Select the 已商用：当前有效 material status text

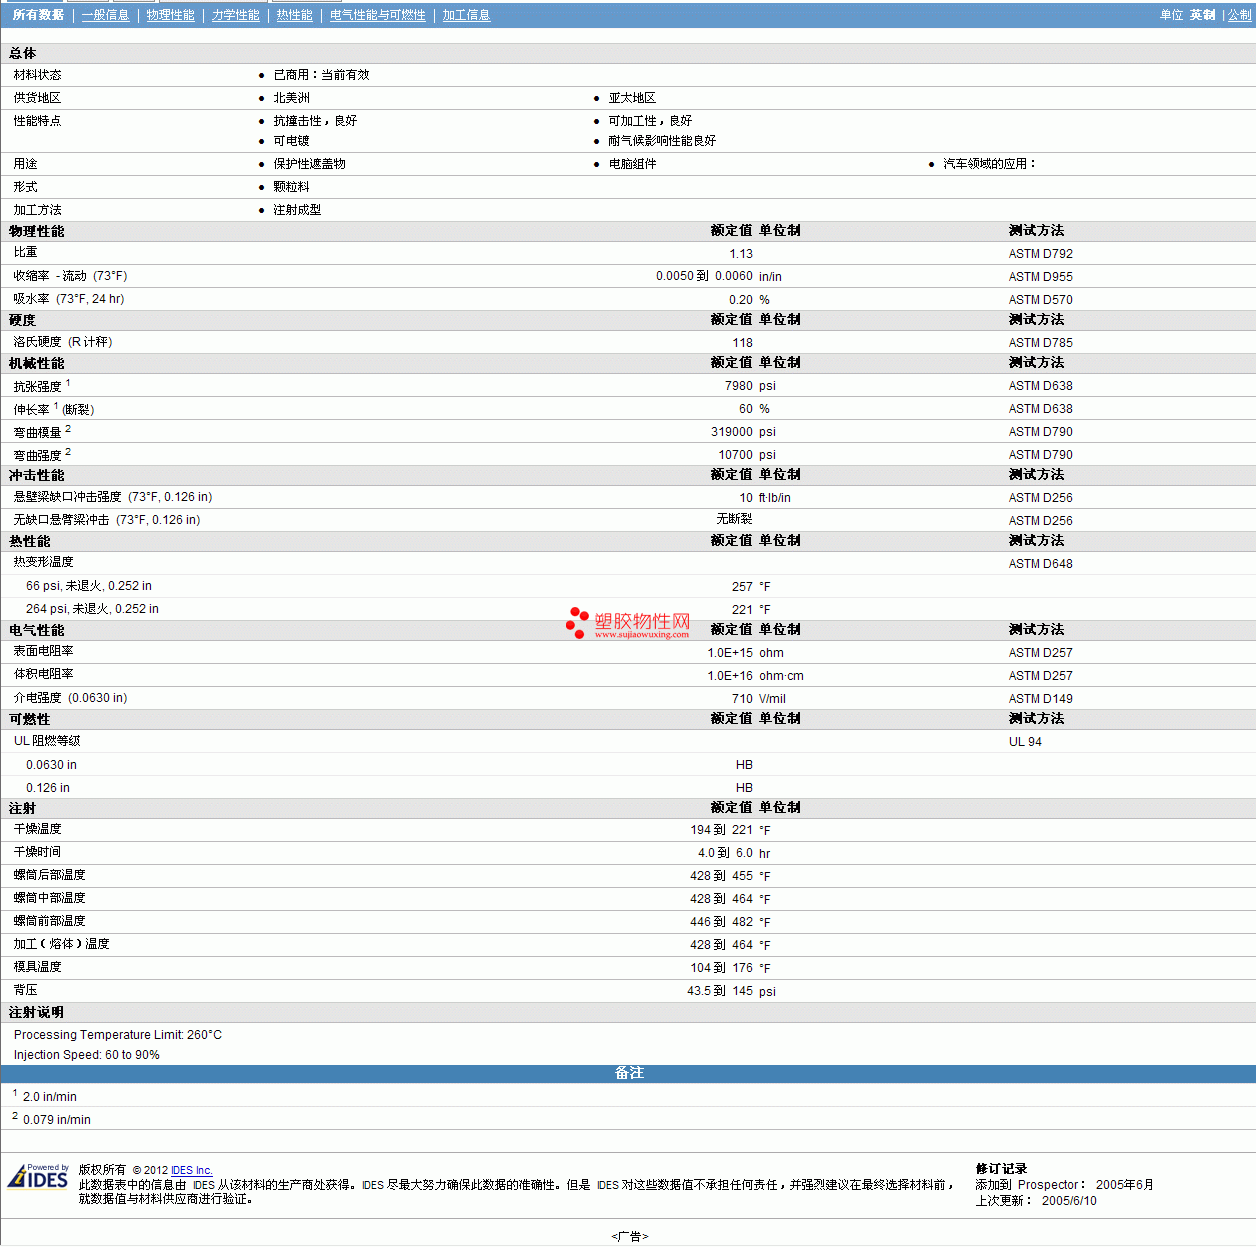click(x=321, y=75)
